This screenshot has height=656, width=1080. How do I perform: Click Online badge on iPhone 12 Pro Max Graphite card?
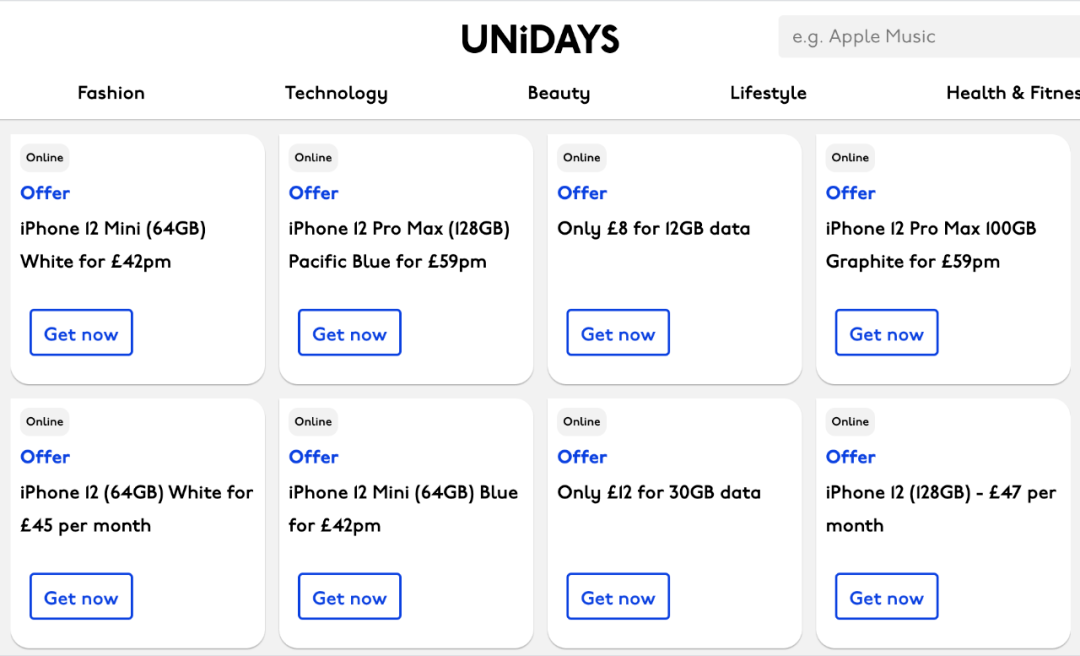850,157
